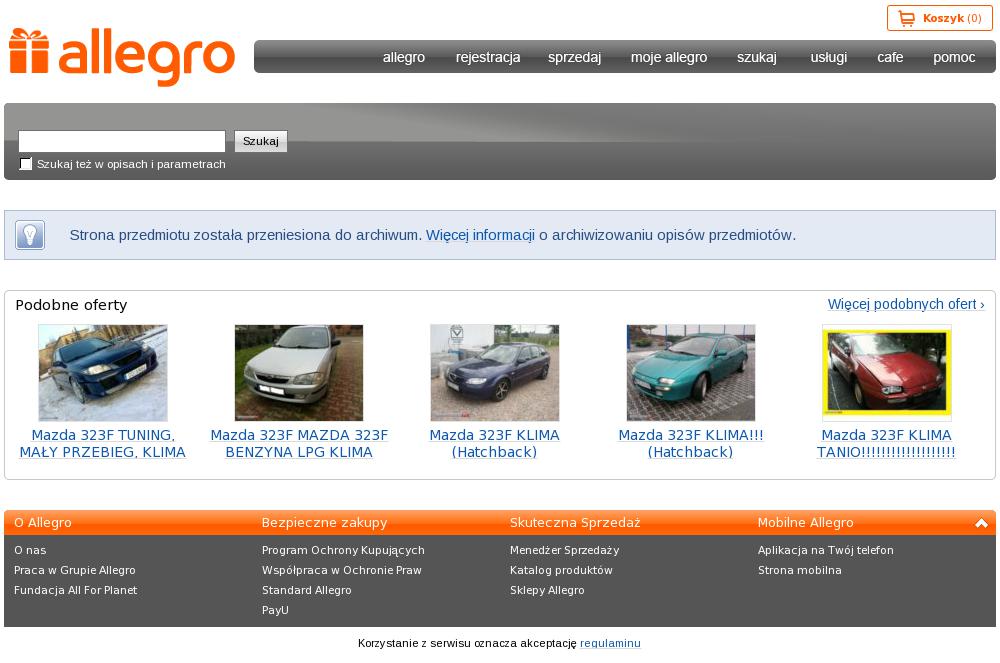Screen dimensions: 1000x663
Task: Collapse the footer with the arrow icon
Action: tap(981, 523)
